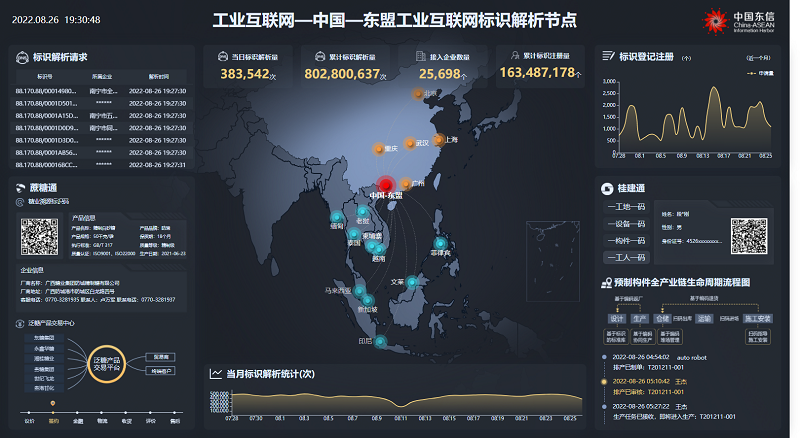Click the 标识登记注册 chart legend entry
The height and width of the screenshot is (438, 800).
pyautogui.click(x=760, y=73)
